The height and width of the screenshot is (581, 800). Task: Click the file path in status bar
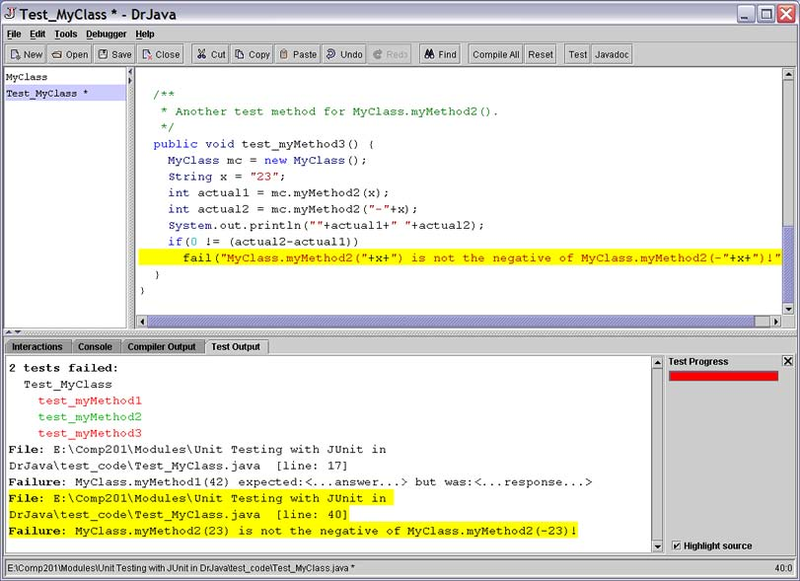[181, 568]
